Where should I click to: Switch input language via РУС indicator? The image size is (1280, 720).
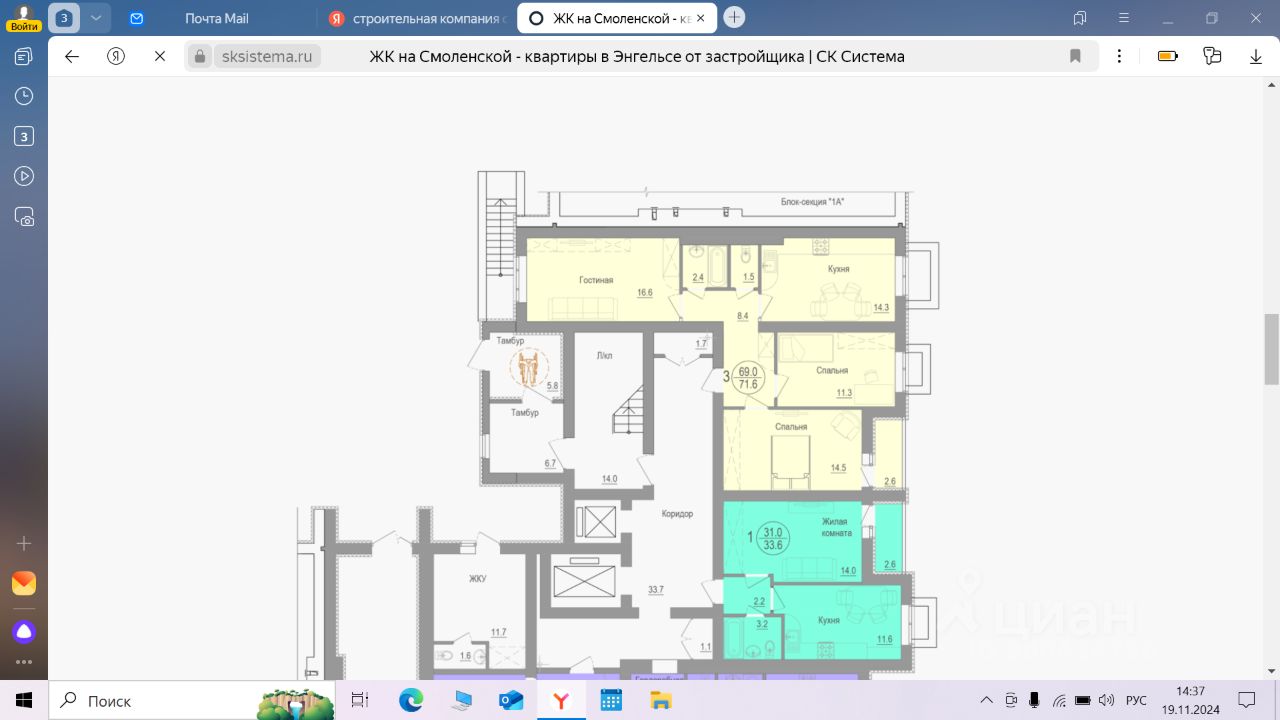(x=1136, y=700)
